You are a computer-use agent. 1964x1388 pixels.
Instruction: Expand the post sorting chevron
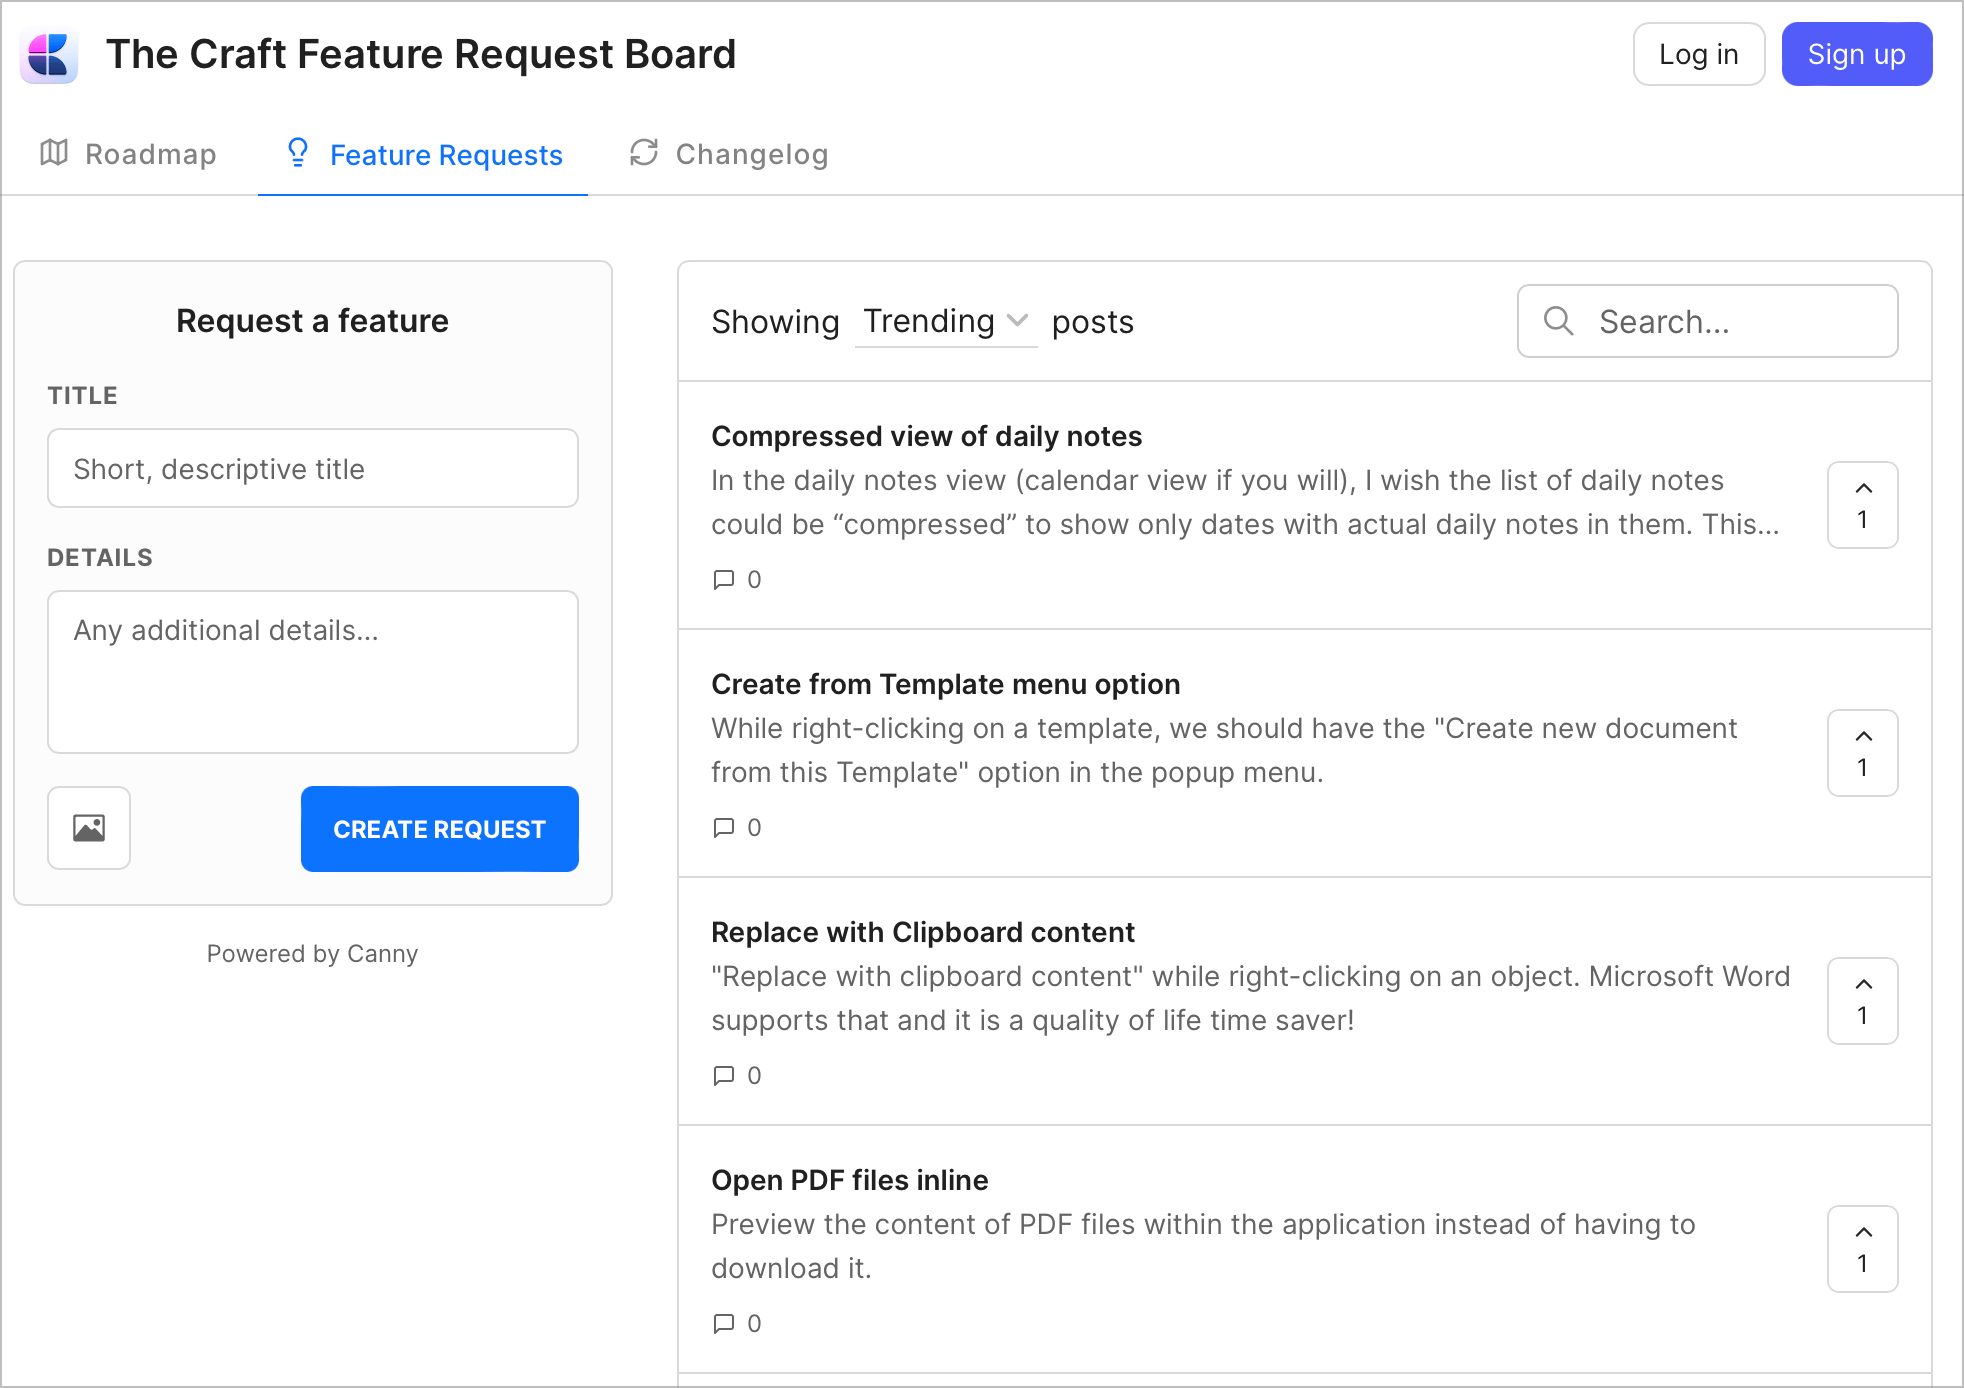(1018, 322)
